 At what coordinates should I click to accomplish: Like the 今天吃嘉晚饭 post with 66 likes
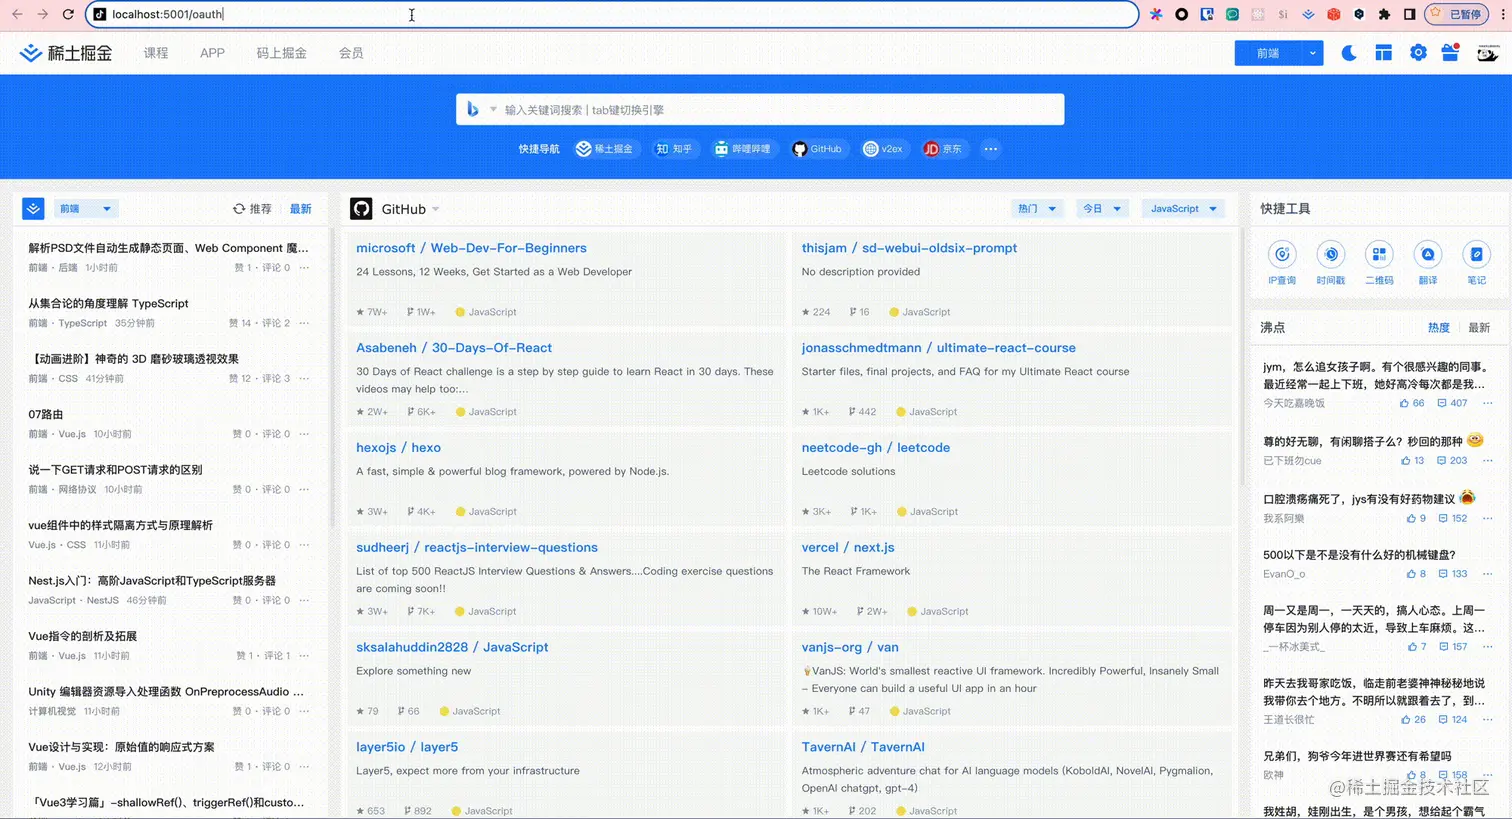pos(1412,403)
